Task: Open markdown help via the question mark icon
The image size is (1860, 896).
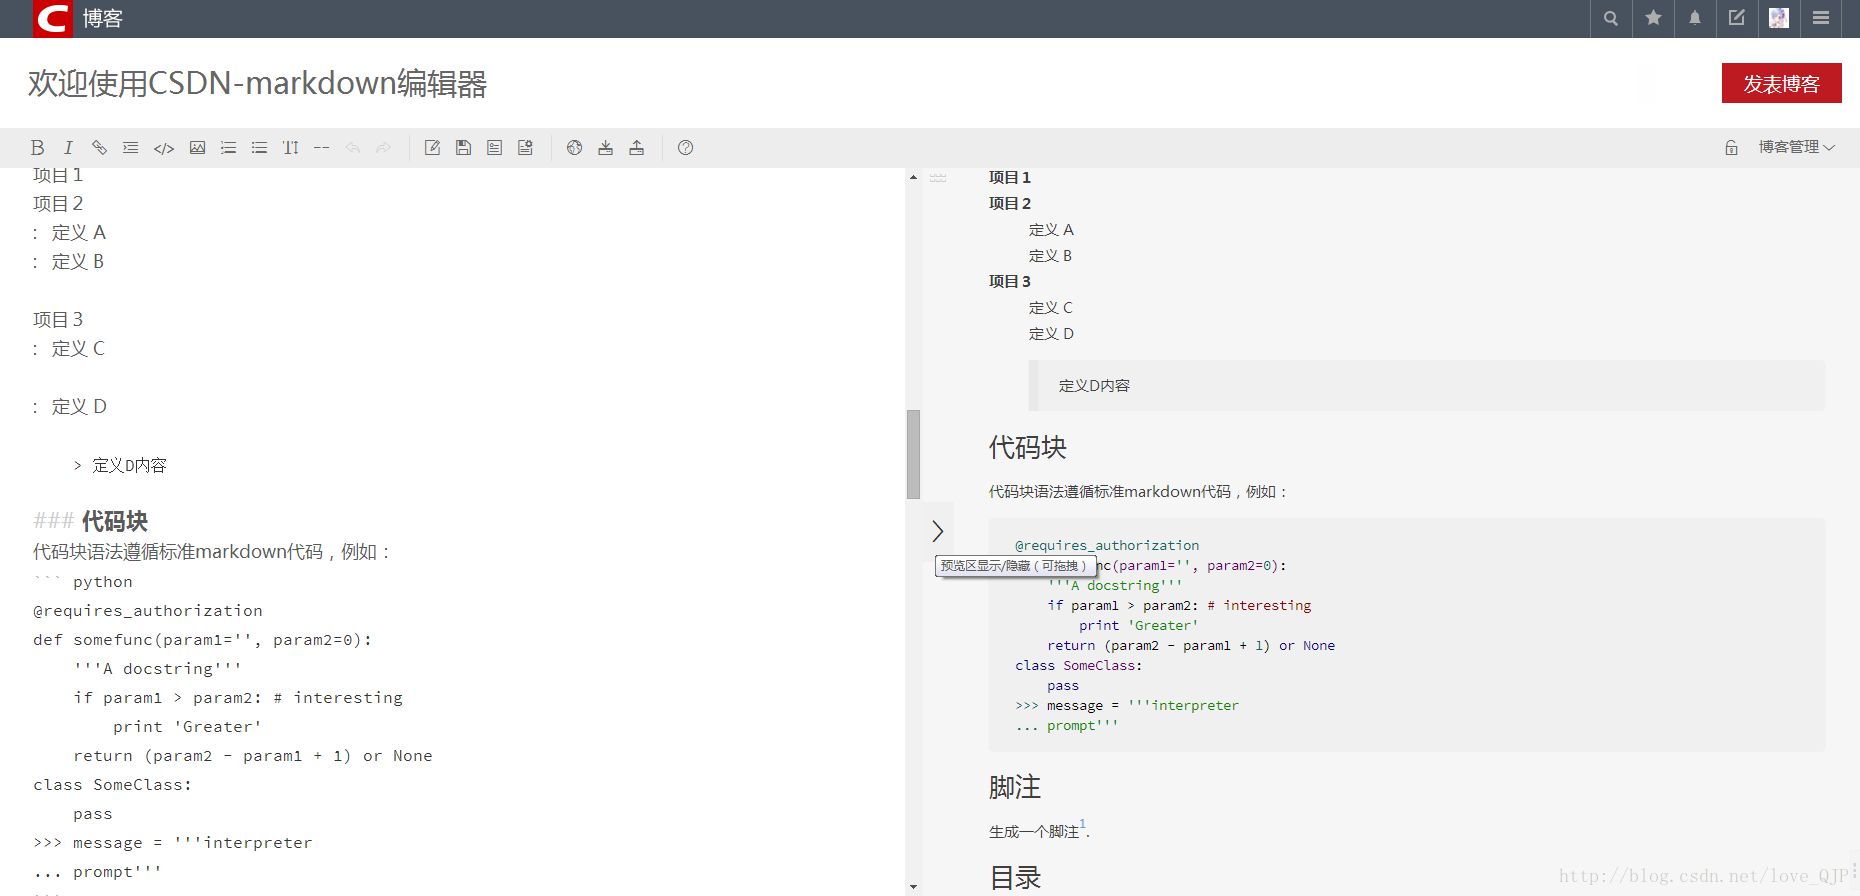Action: tap(685, 148)
